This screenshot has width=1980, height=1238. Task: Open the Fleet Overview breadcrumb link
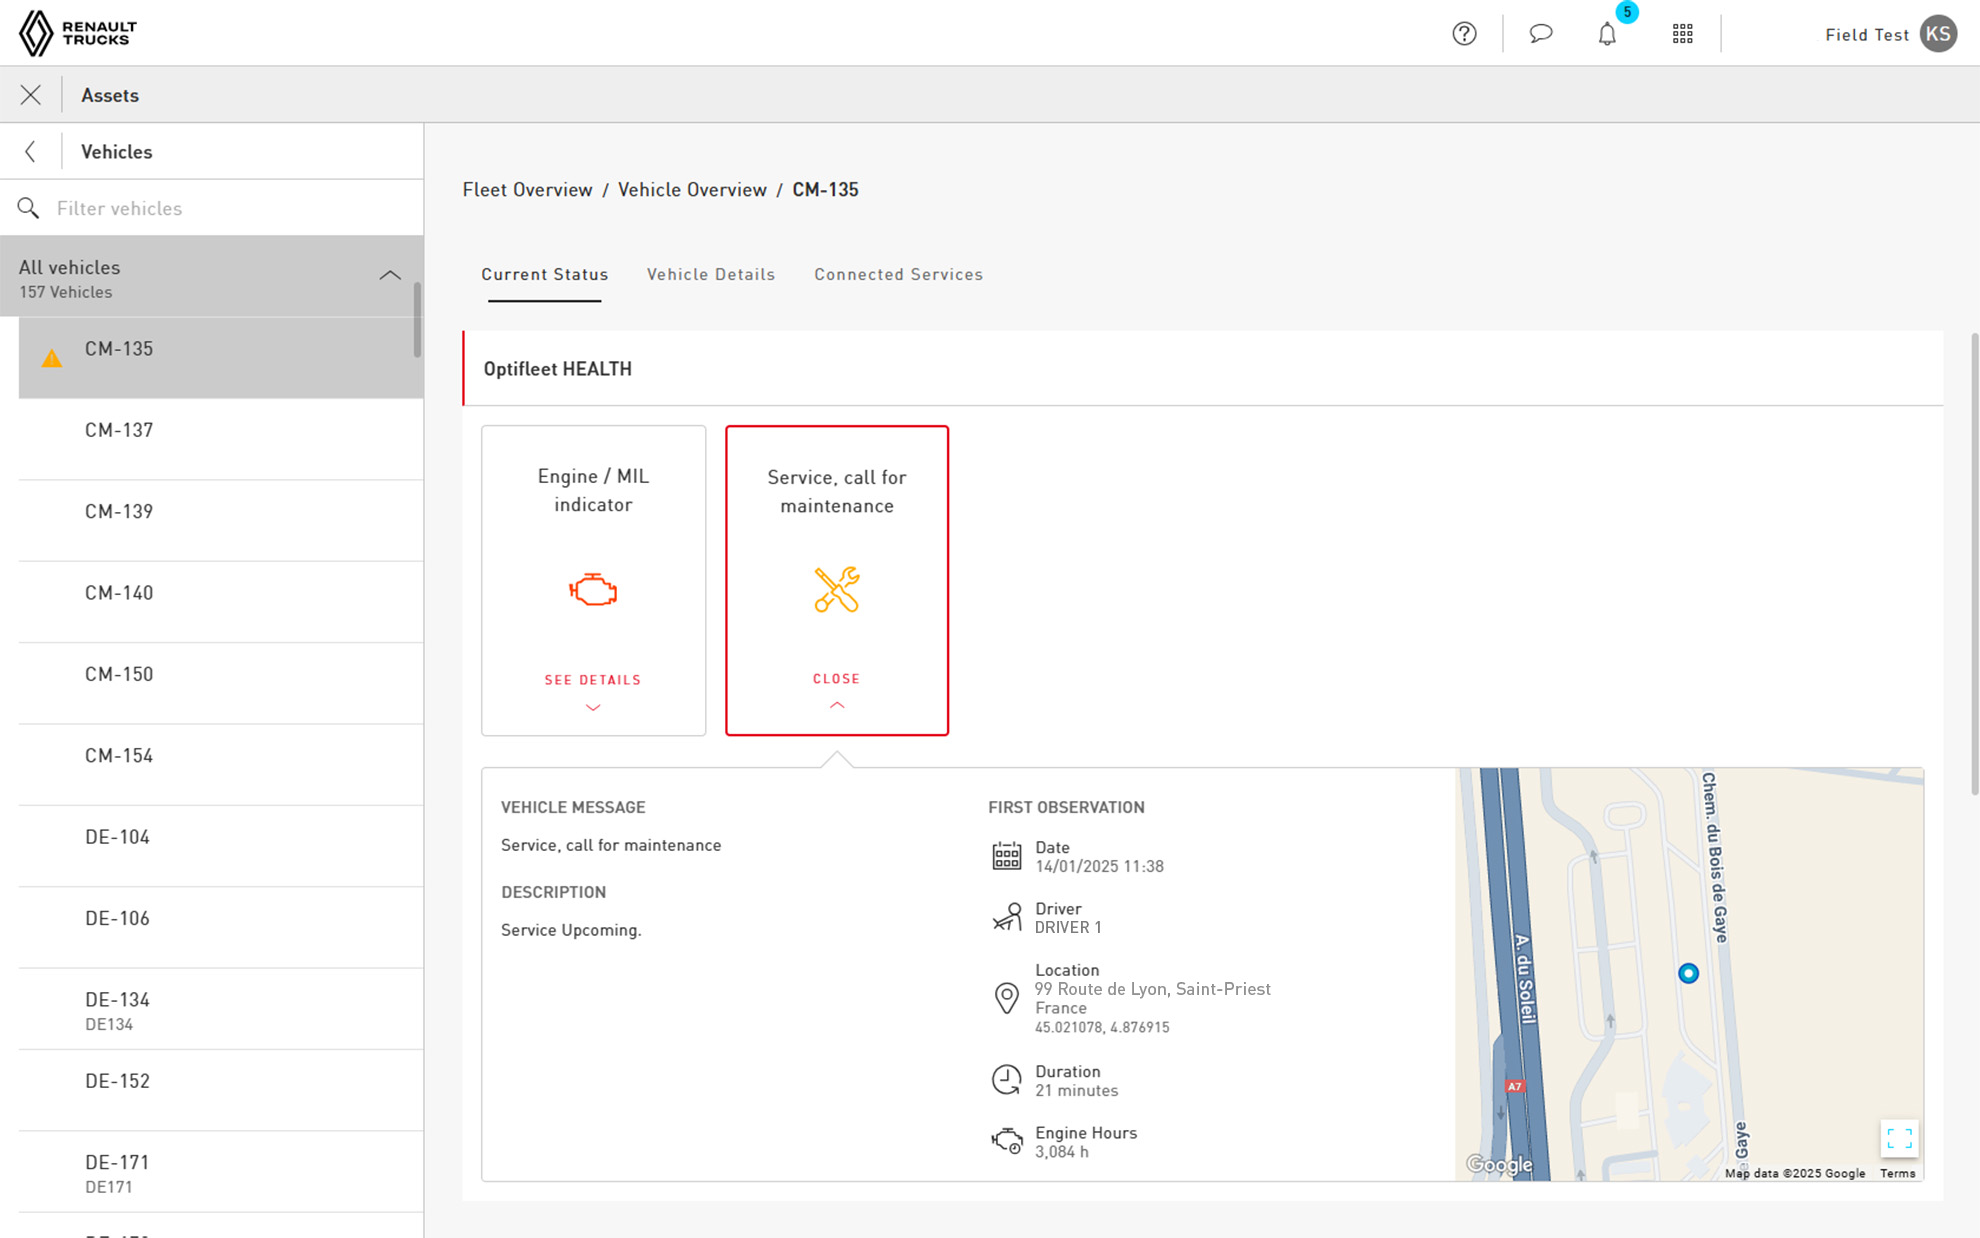pos(527,190)
